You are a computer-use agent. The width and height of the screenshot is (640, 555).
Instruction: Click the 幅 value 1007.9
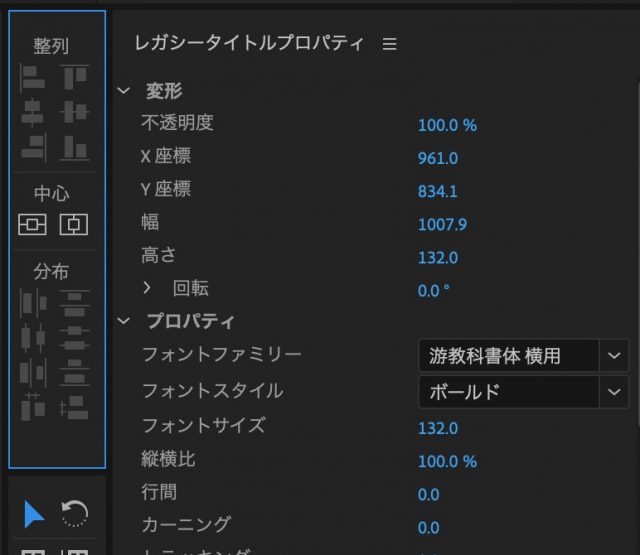441,224
